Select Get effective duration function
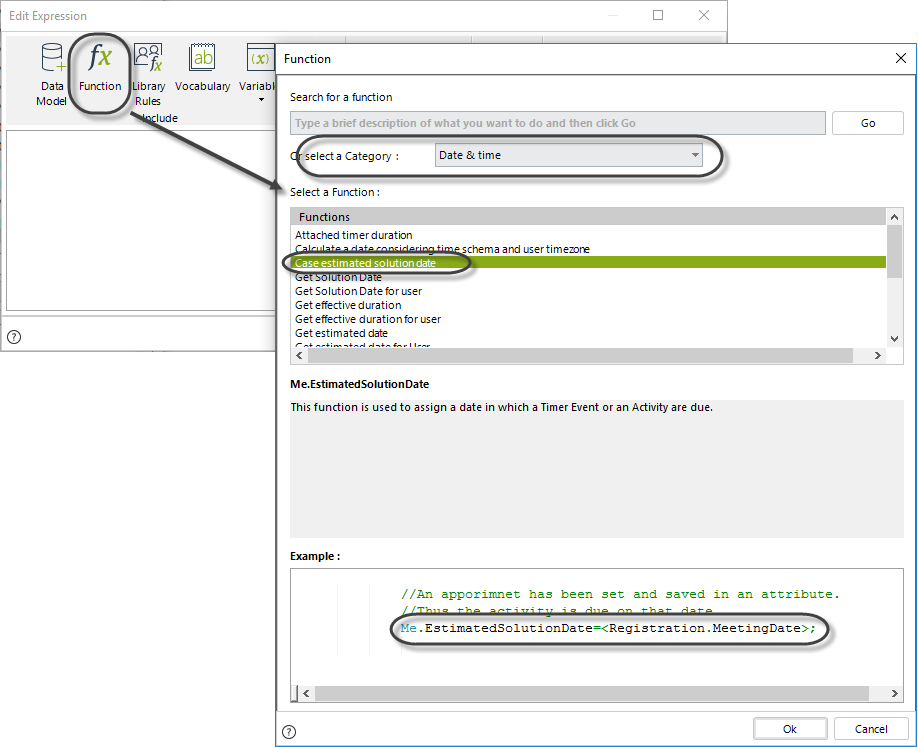 coord(348,305)
